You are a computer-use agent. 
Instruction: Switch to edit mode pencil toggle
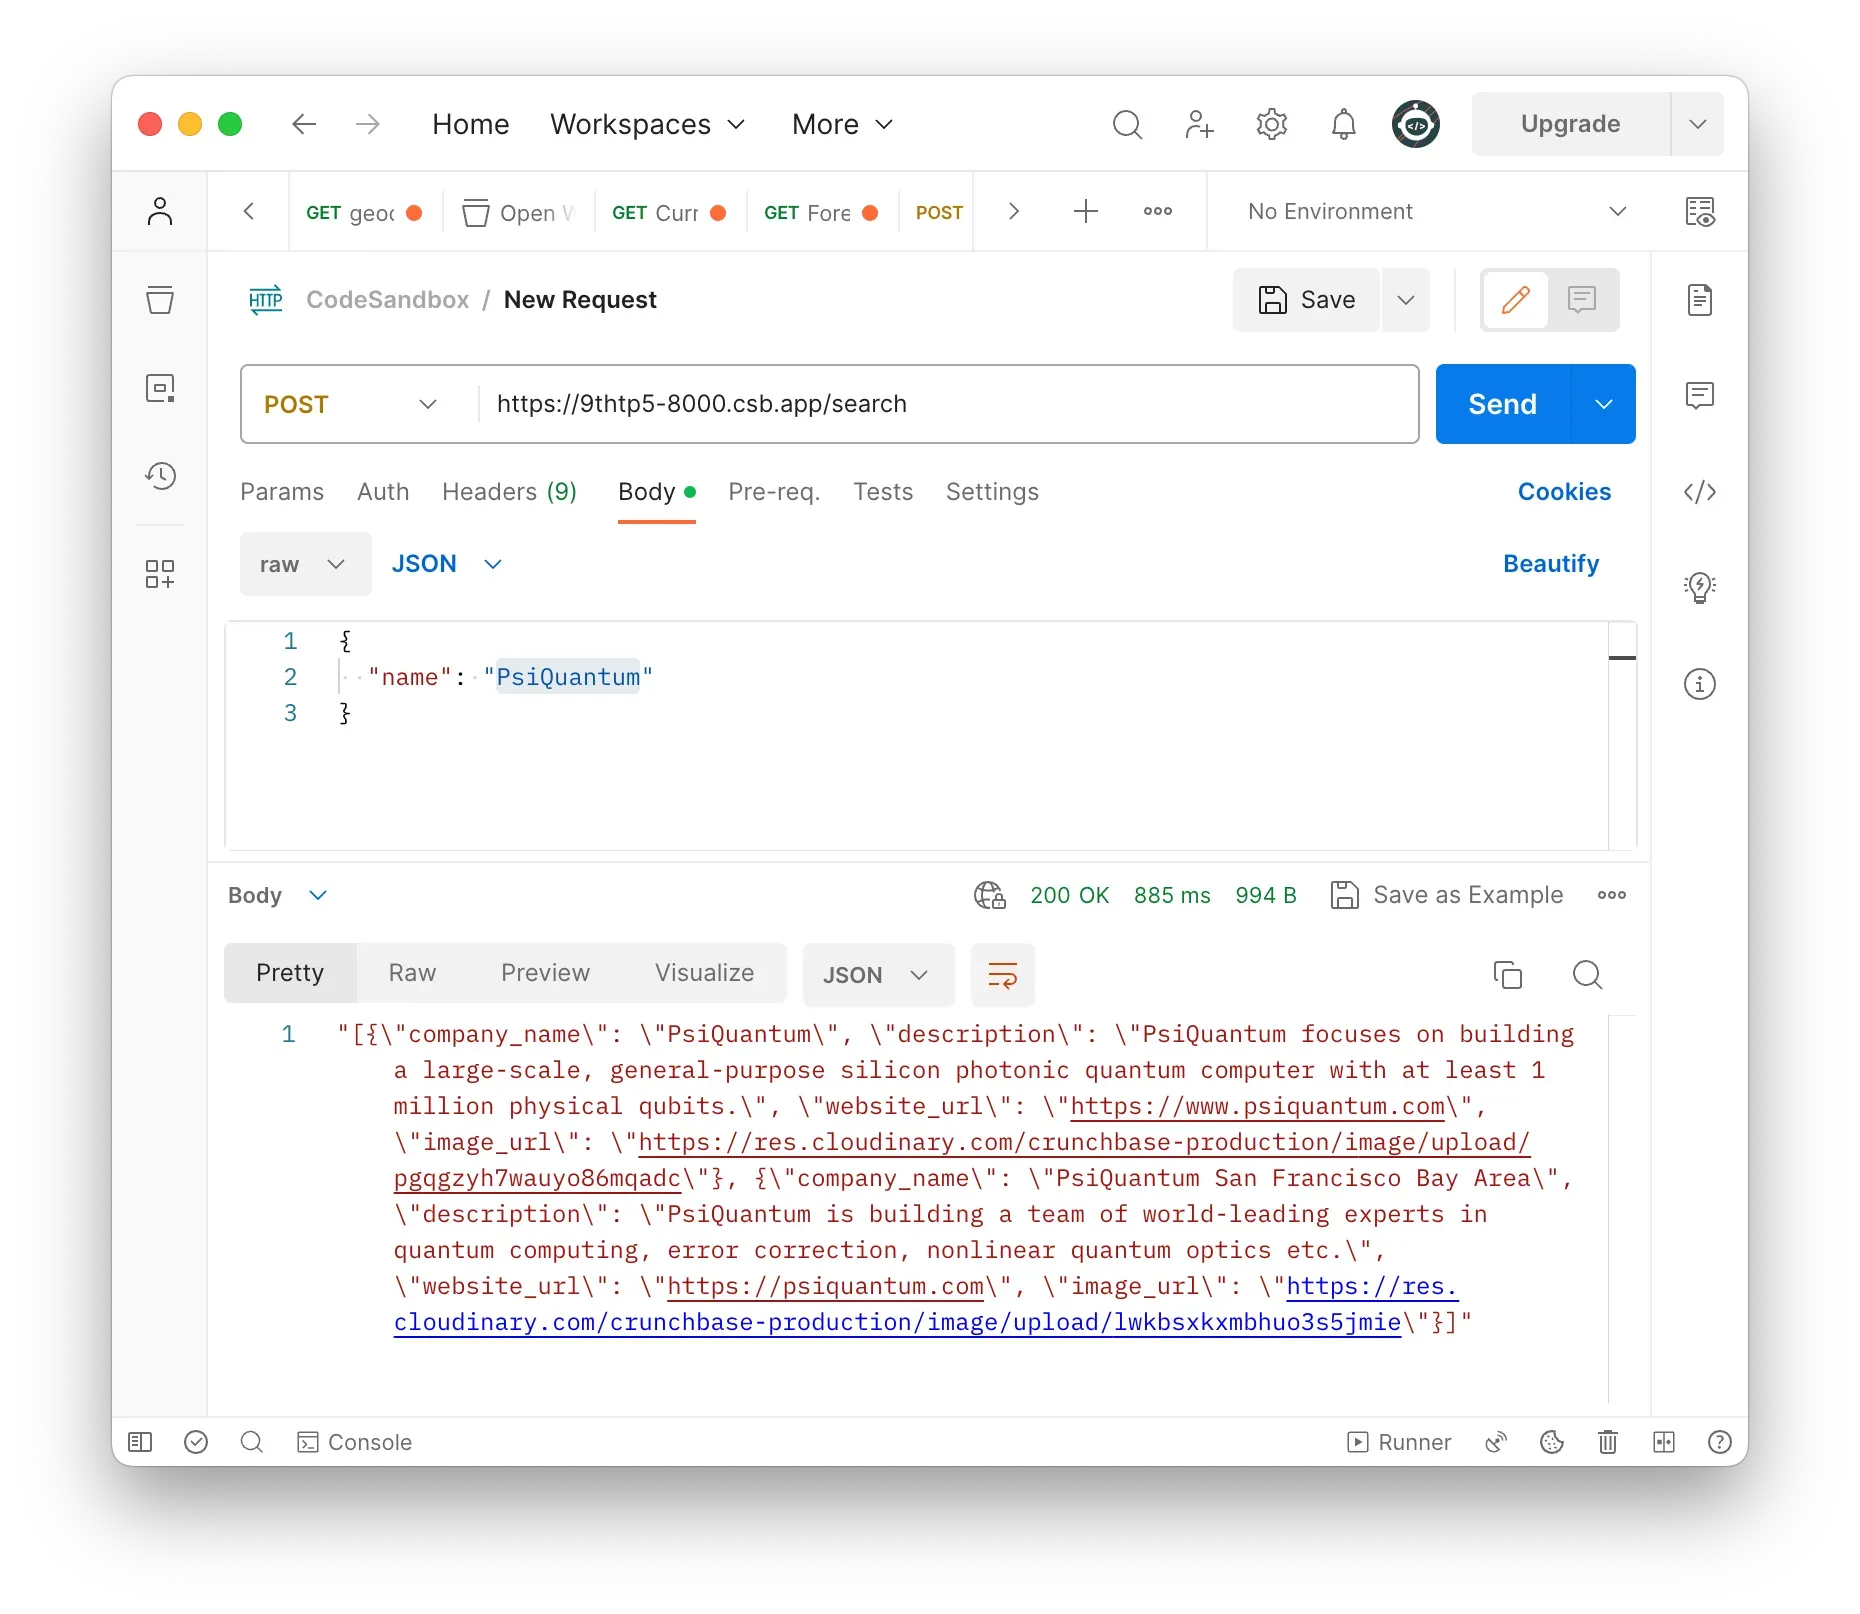tap(1515, 300)
